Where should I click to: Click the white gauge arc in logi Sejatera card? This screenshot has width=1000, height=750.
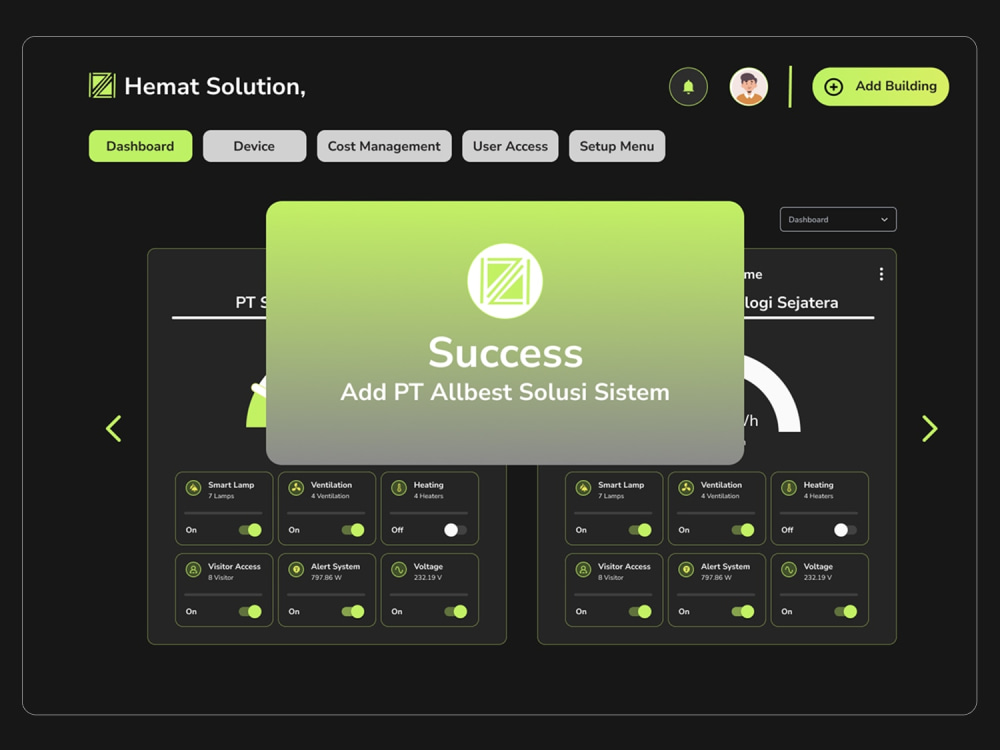point(779,395)
